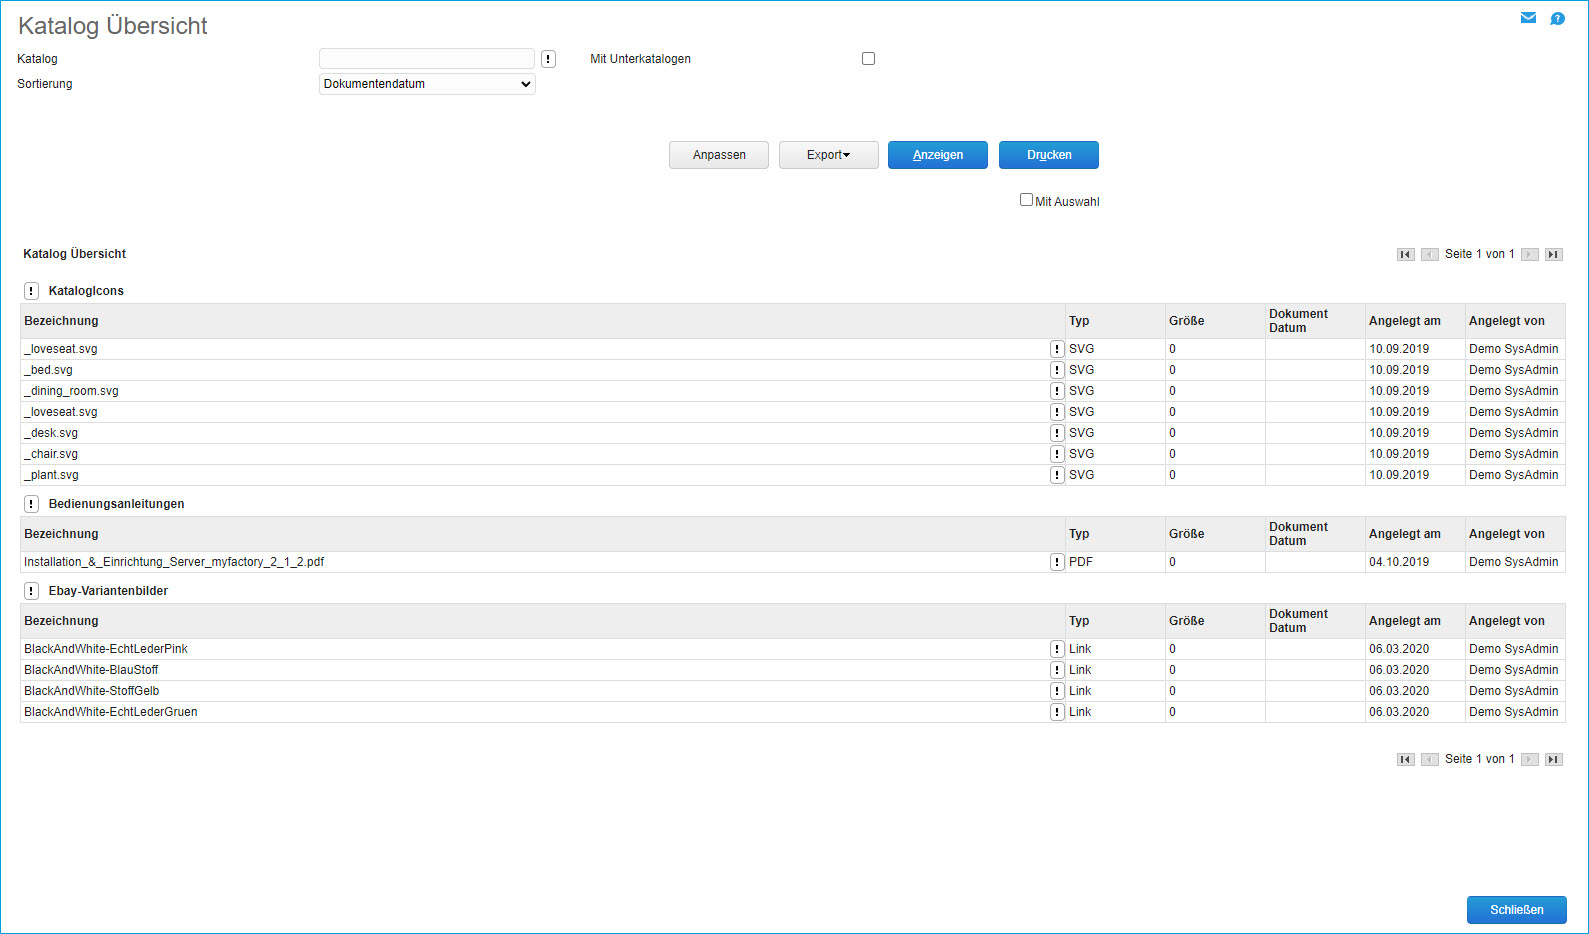Click the Bedienungsanleitungen group info icon
The width and height of the screenshot is (1589, 934).
32,504
